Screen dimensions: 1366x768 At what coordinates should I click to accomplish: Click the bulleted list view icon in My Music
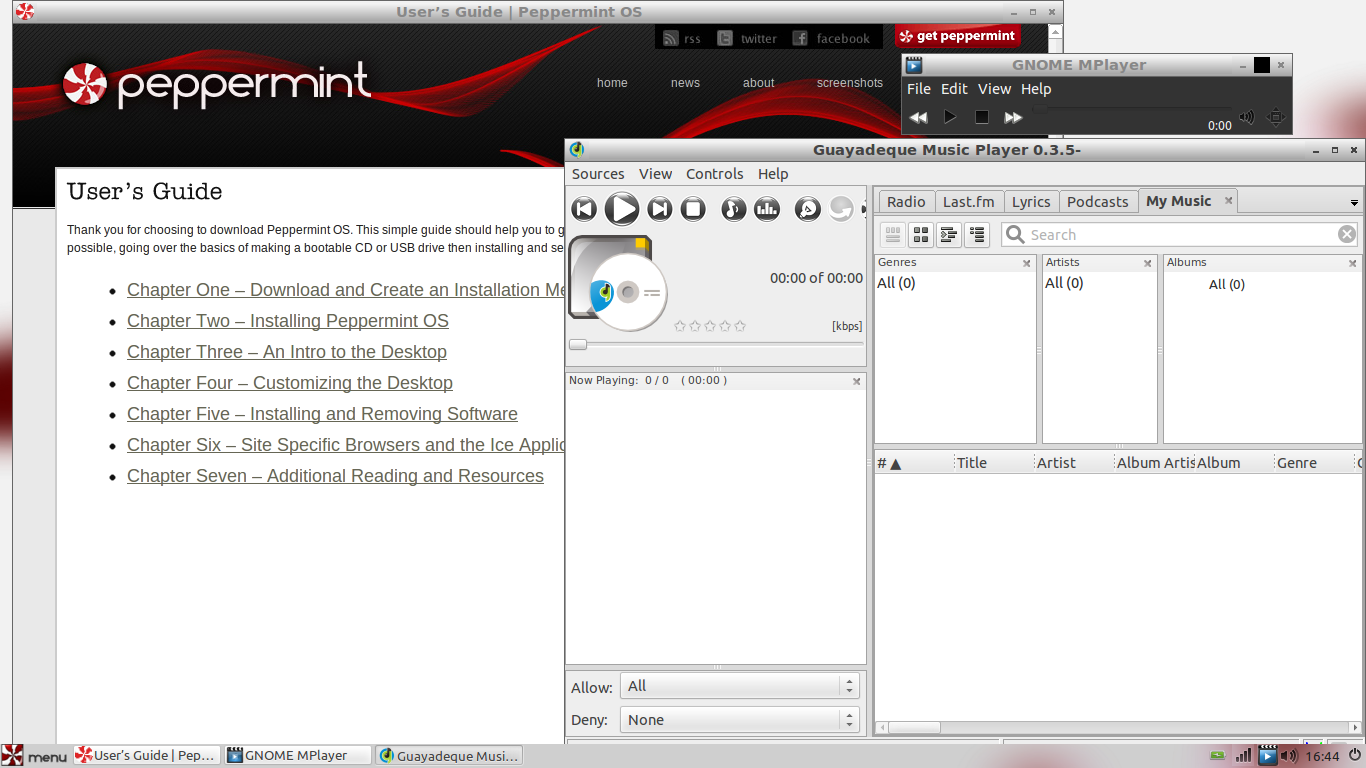point(977,235)
